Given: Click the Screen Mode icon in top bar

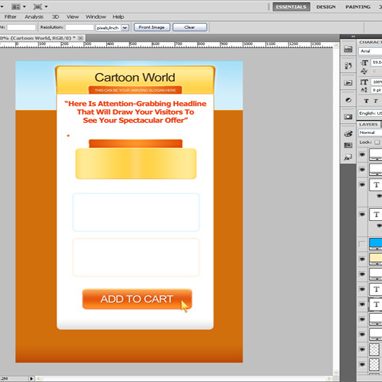Looking at the screenshot, I should 38,6.
